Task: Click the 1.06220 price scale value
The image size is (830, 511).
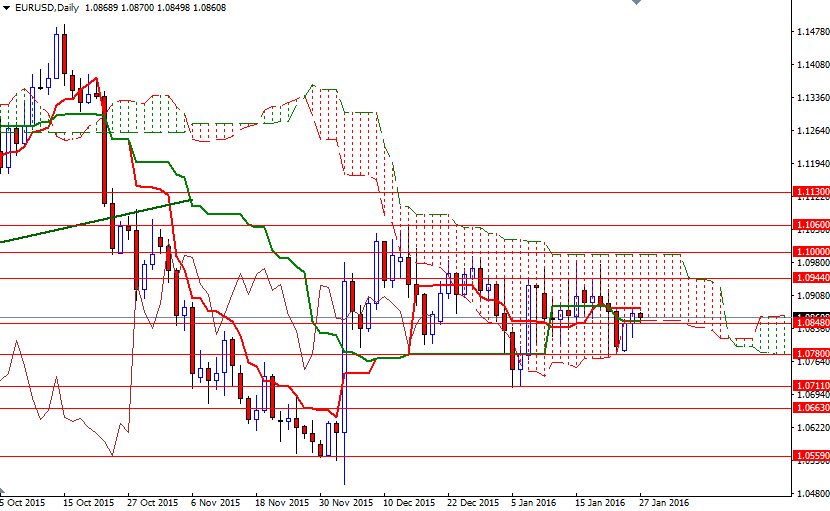Action: coord(813,427)
